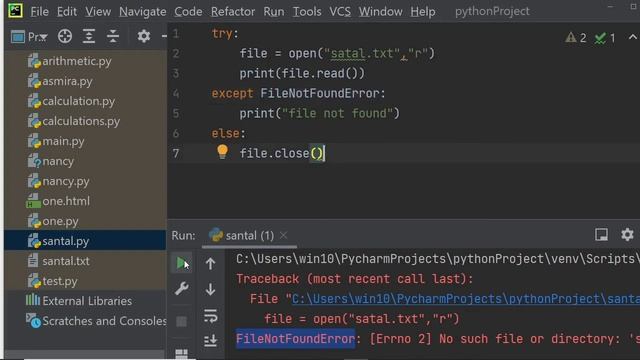Open the Help menu
The width and height of the screenshot is (640, 360).
[x=422, y=11]
